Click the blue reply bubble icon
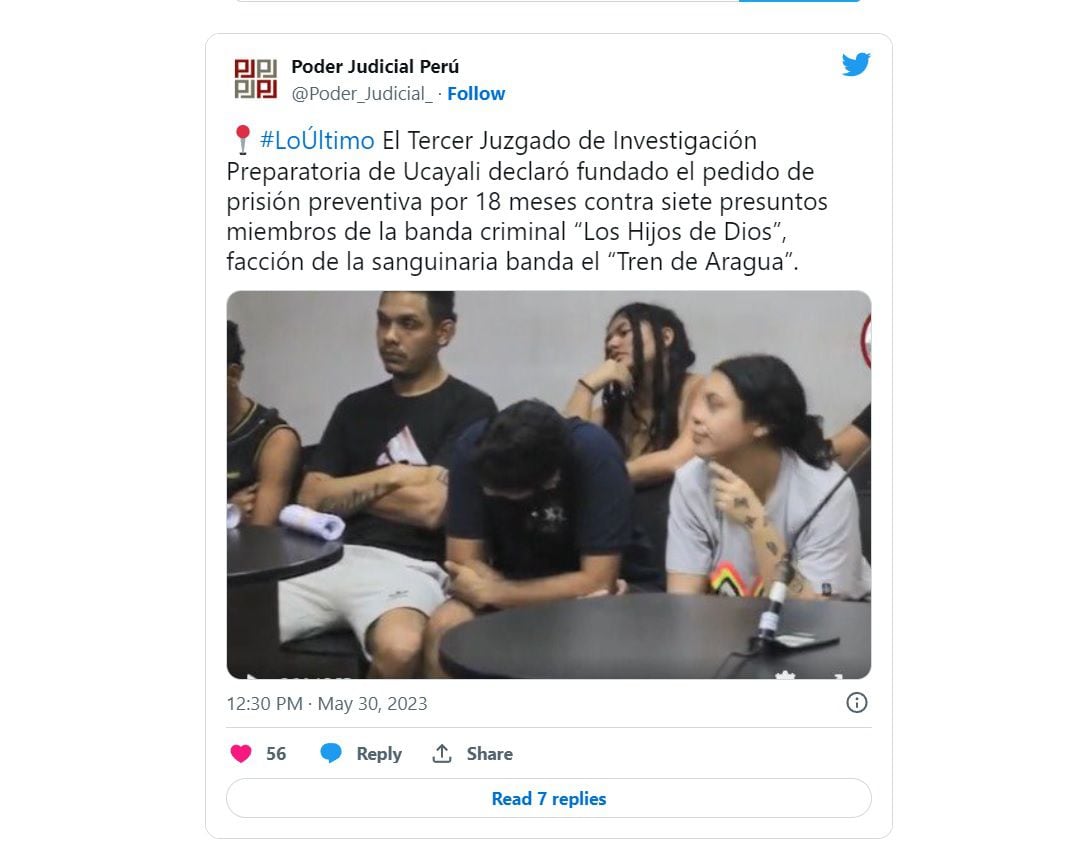Screen dimensions: 1089x845 (331, 753)
